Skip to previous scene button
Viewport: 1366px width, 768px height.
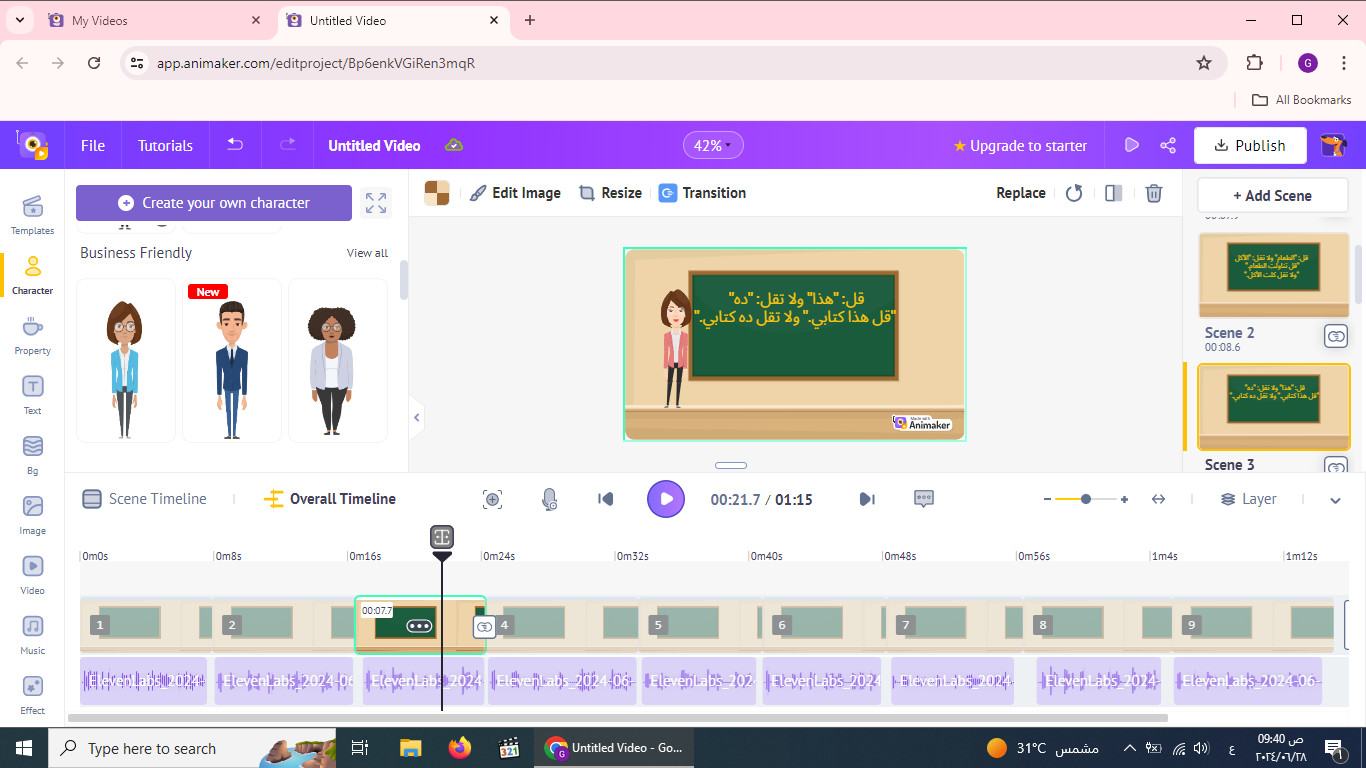[x=605, y=499]
